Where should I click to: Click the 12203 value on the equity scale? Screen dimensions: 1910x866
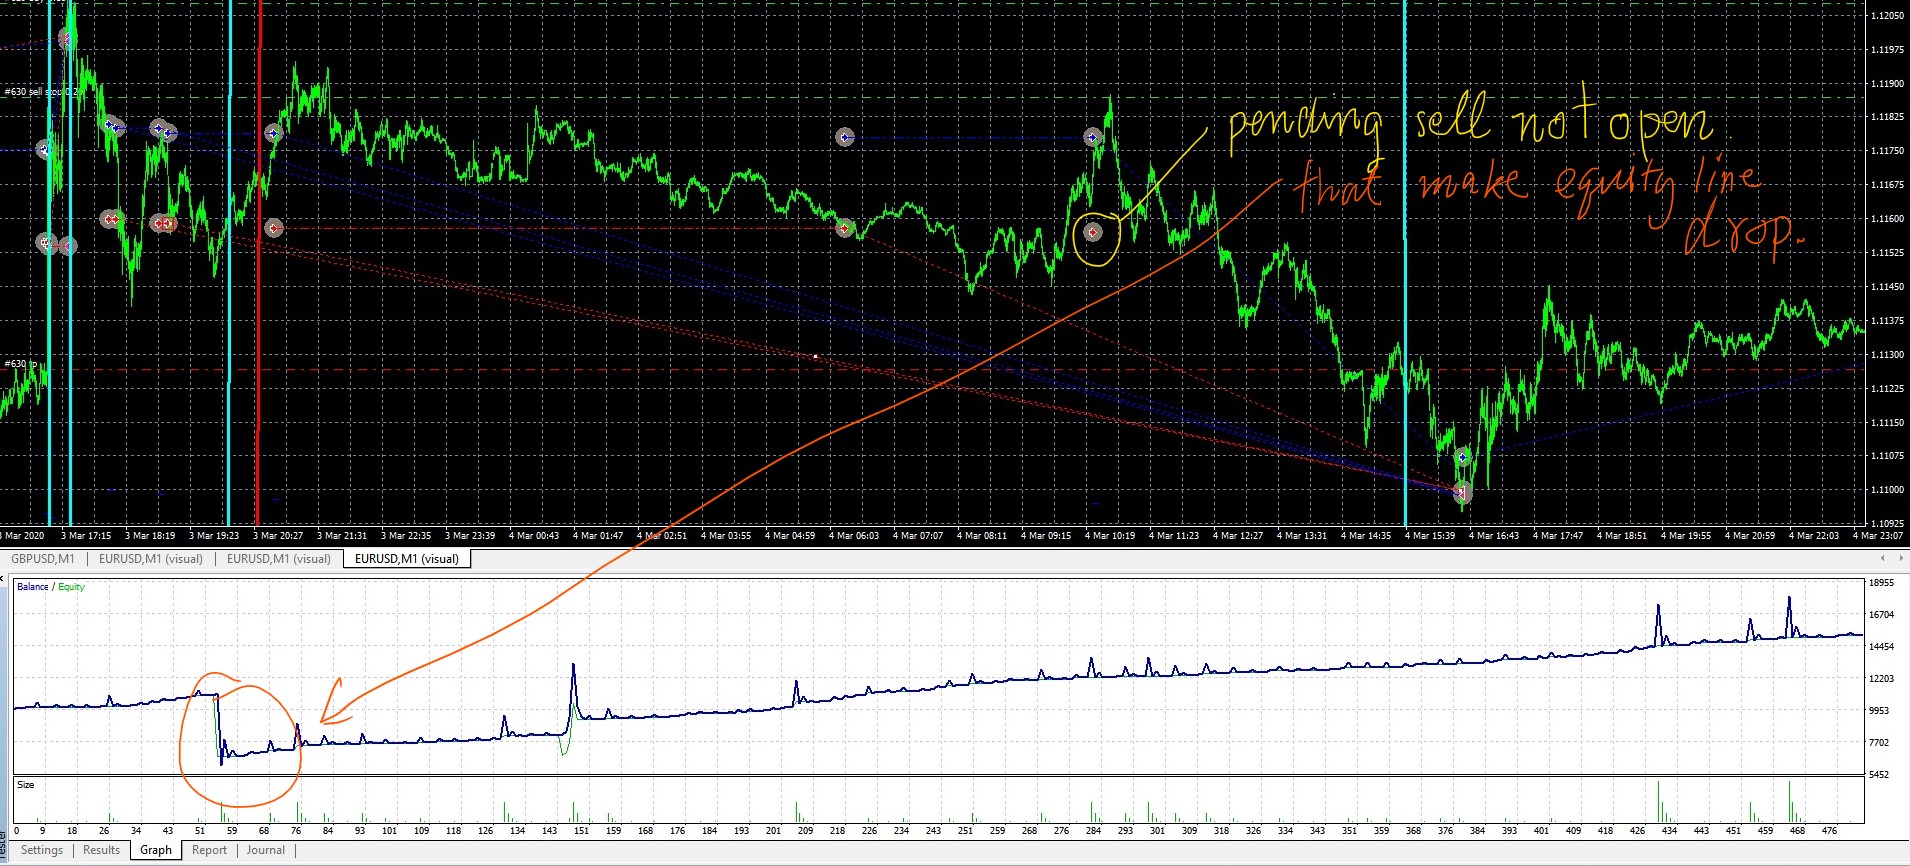pyautogui.click(x=1882, y=679)
